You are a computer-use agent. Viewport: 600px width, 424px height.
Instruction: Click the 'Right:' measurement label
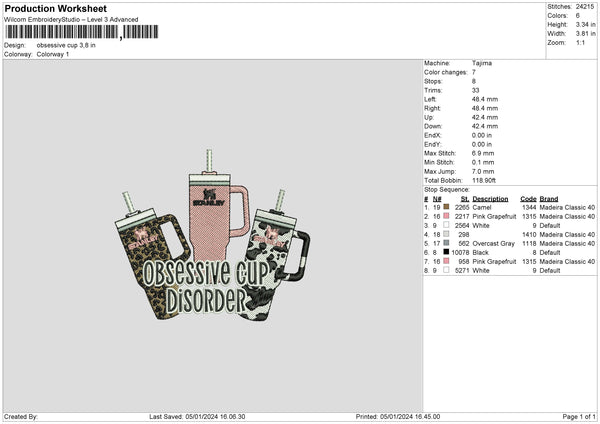click(x=432, y=108)
